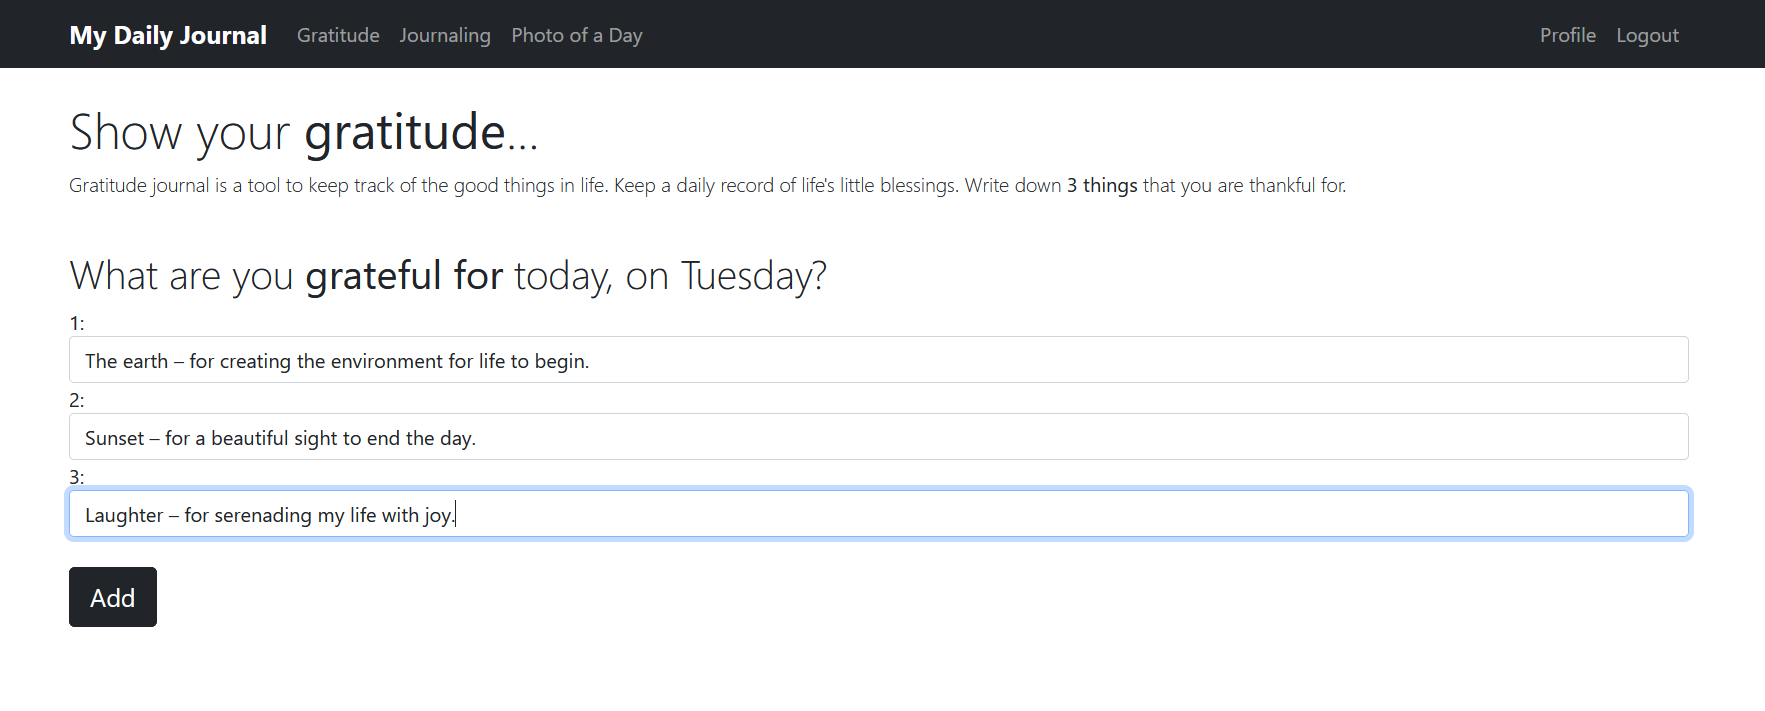Open the Profile page
Image resolution: width=1765 pixels, height=711 pixels.
point(1567,35)
